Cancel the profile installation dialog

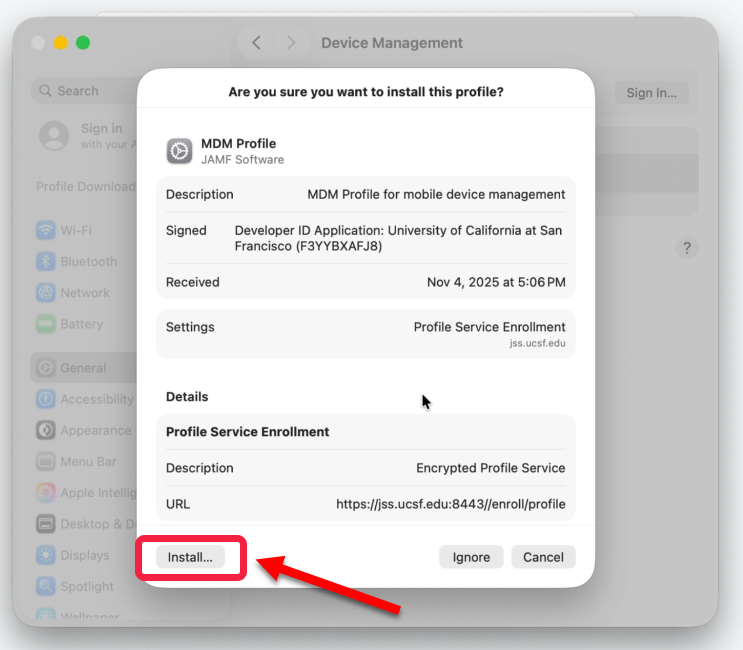tap(543, 557)
